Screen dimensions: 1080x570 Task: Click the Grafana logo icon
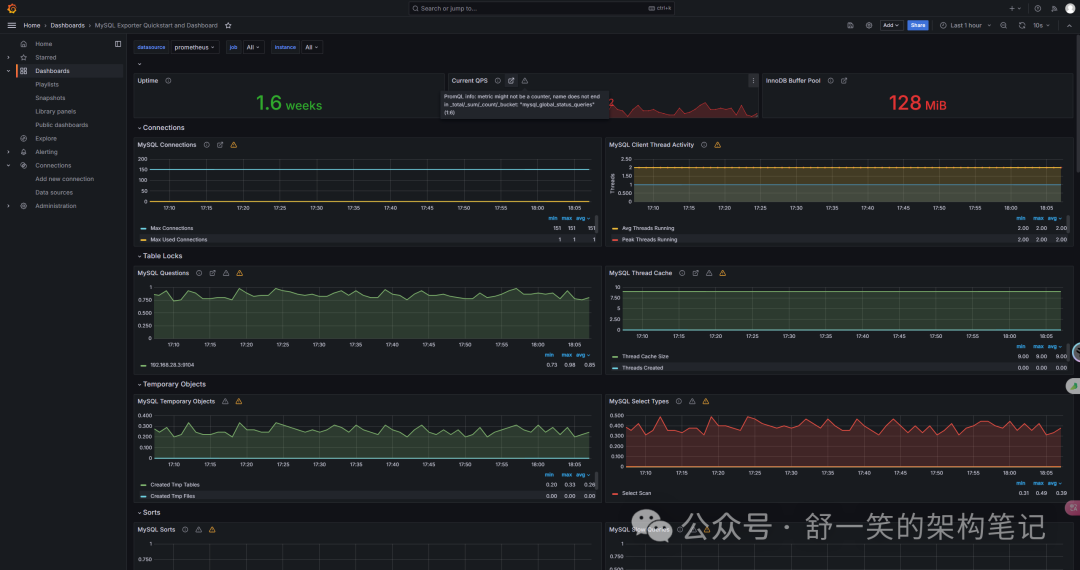[11, 8]
